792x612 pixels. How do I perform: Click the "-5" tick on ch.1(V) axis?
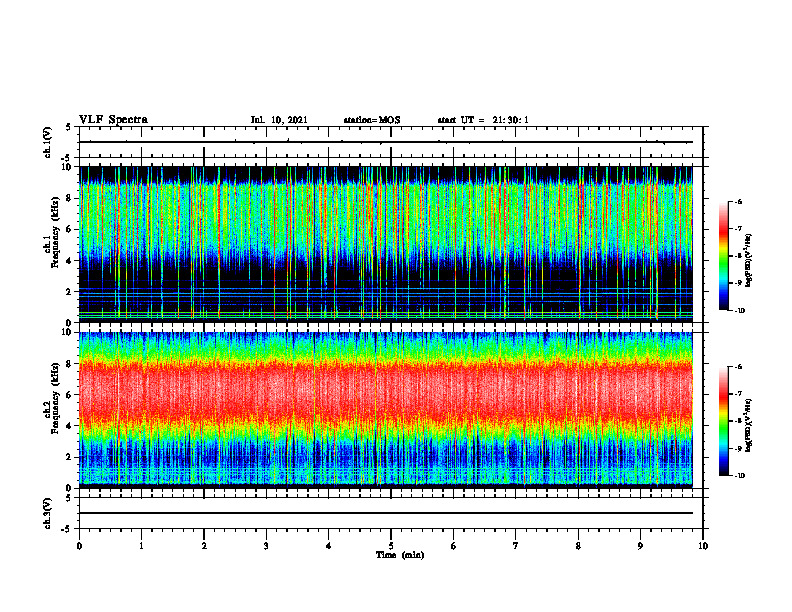click(67, 158)
